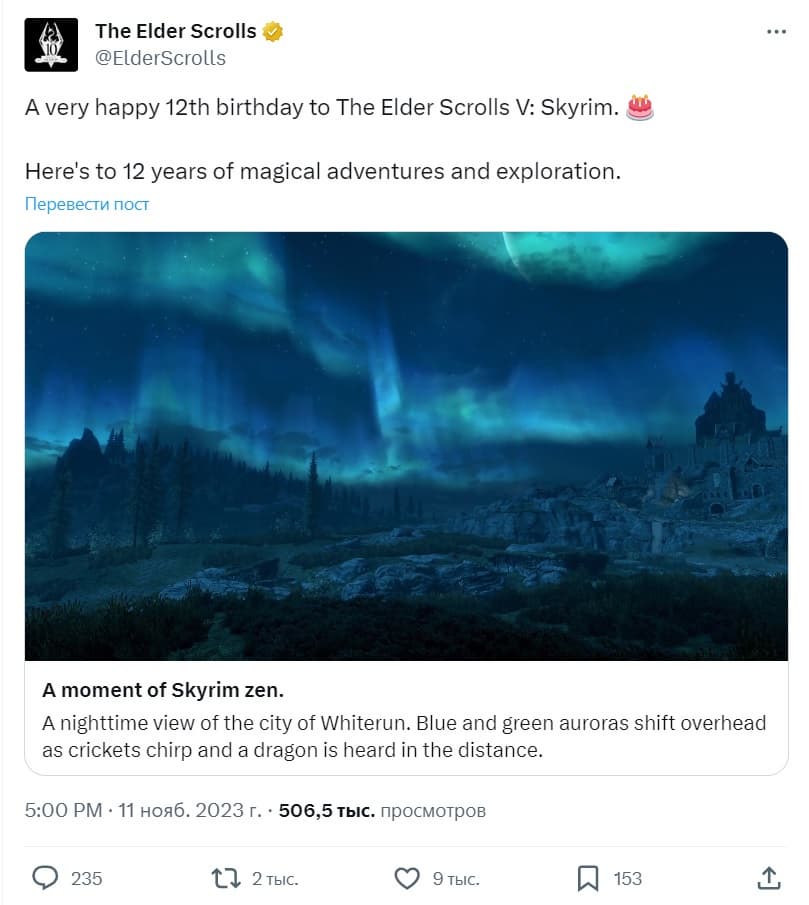Click the 9 тыс. likes count
This screenshot has height=905, width=809.
[x=456, y=878]
